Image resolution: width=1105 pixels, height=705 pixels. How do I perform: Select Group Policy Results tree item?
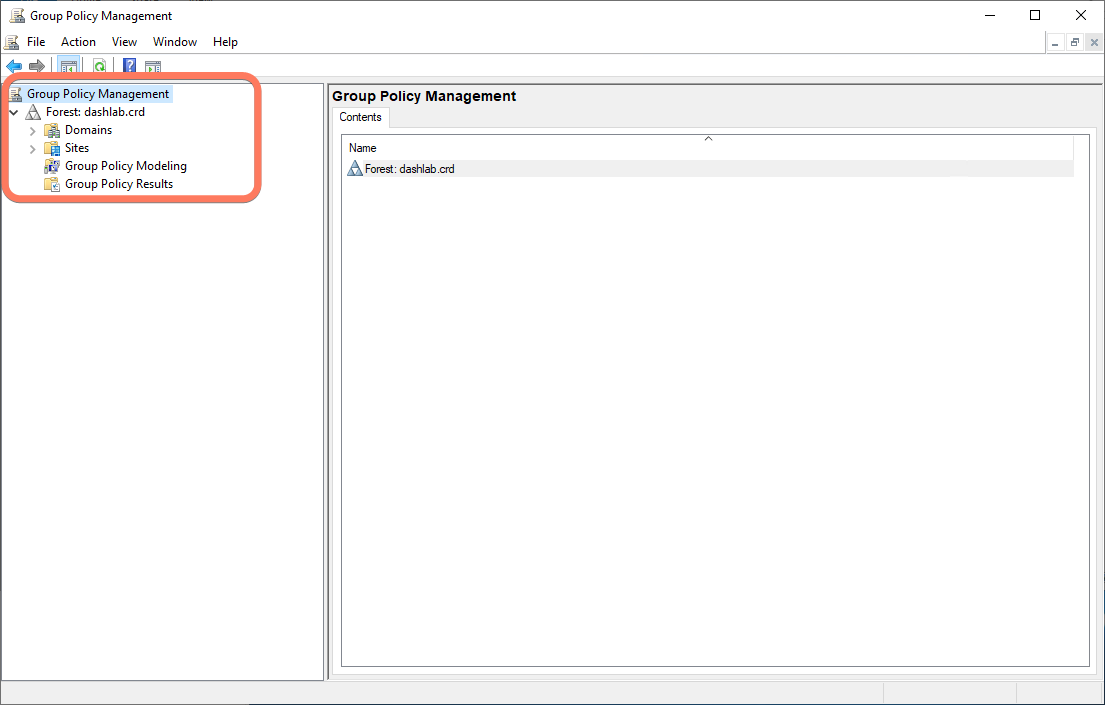tap(118, 184)
